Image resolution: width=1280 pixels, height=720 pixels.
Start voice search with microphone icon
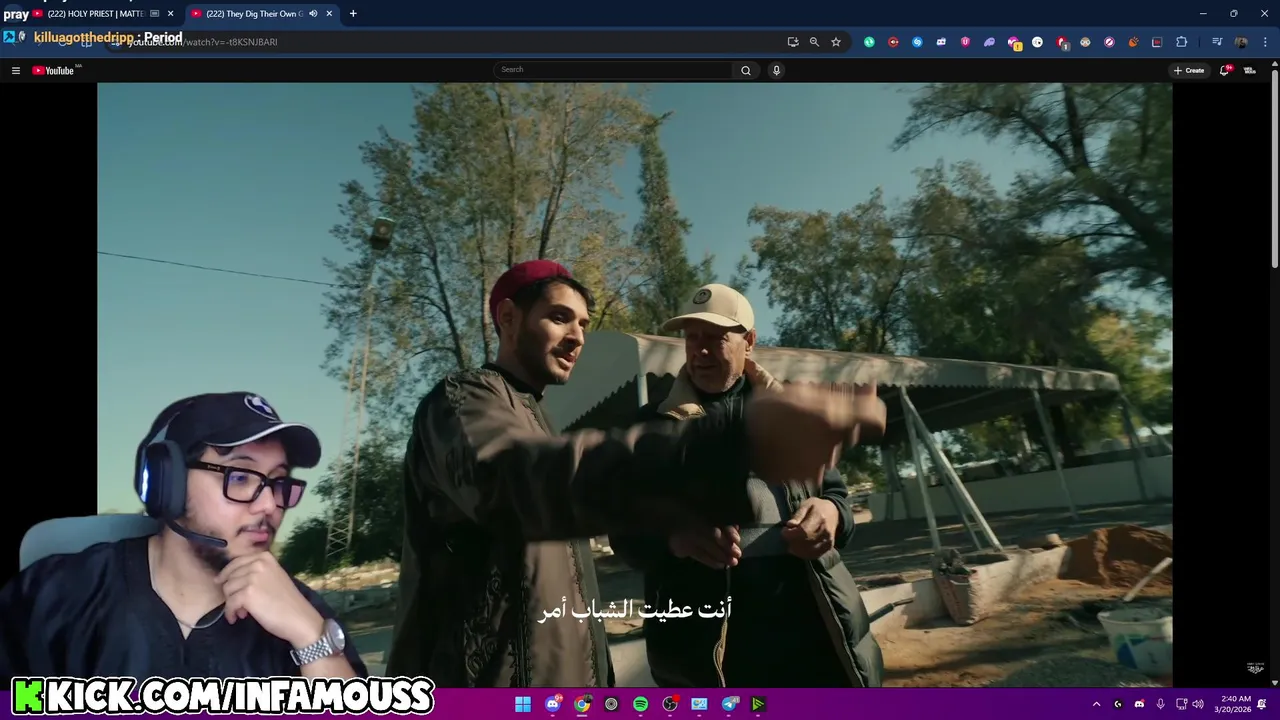click(776, 70)
